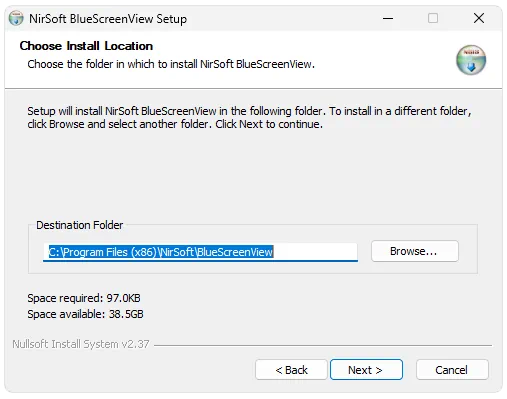
Task: Minimize the BlueScreenView Setup window
Action: tap(388, 18)
